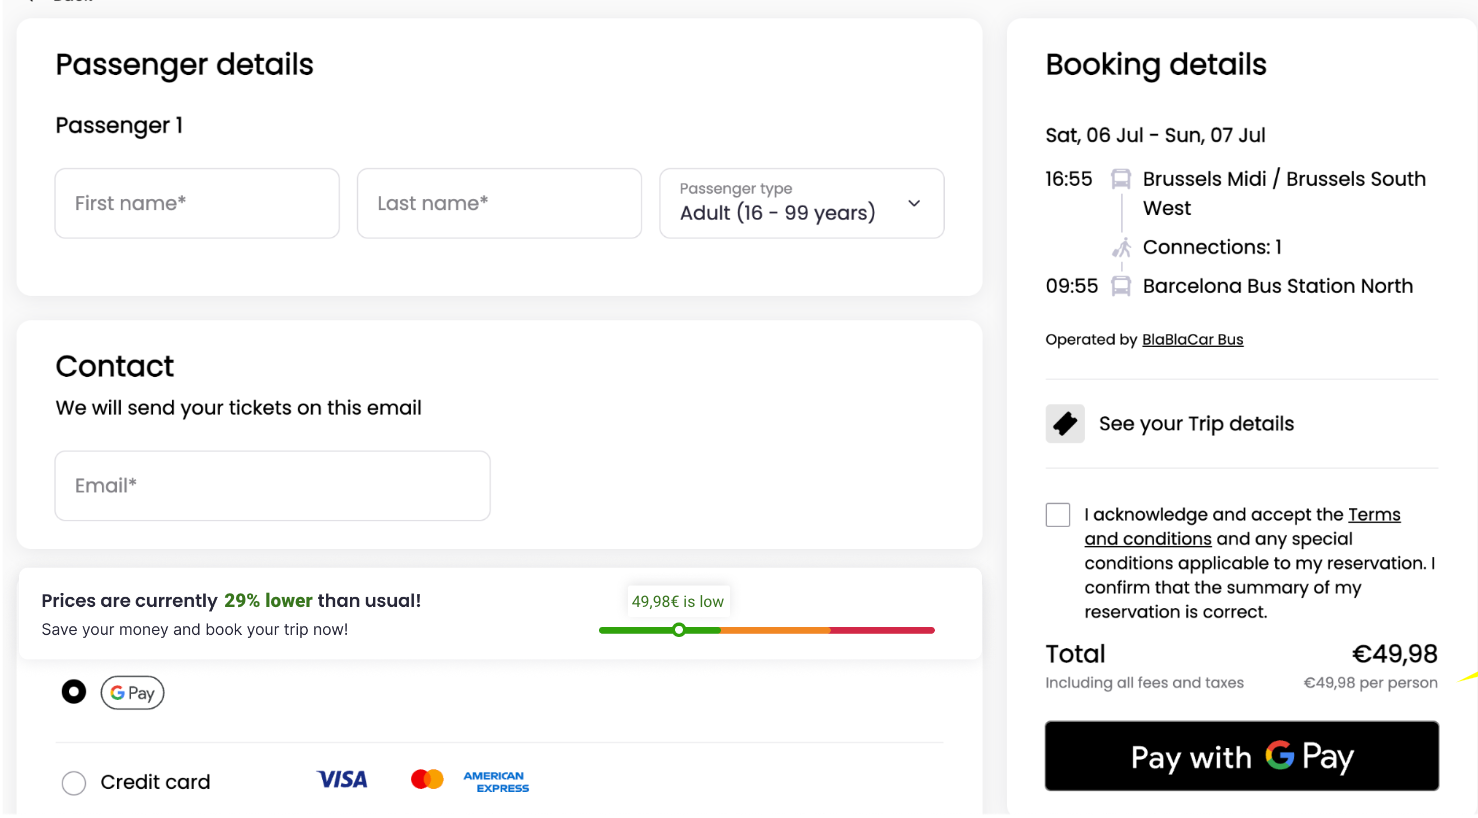Accept the terms and conditions checkbox
The image size is (1478, 818).
tap(1058, 515)
